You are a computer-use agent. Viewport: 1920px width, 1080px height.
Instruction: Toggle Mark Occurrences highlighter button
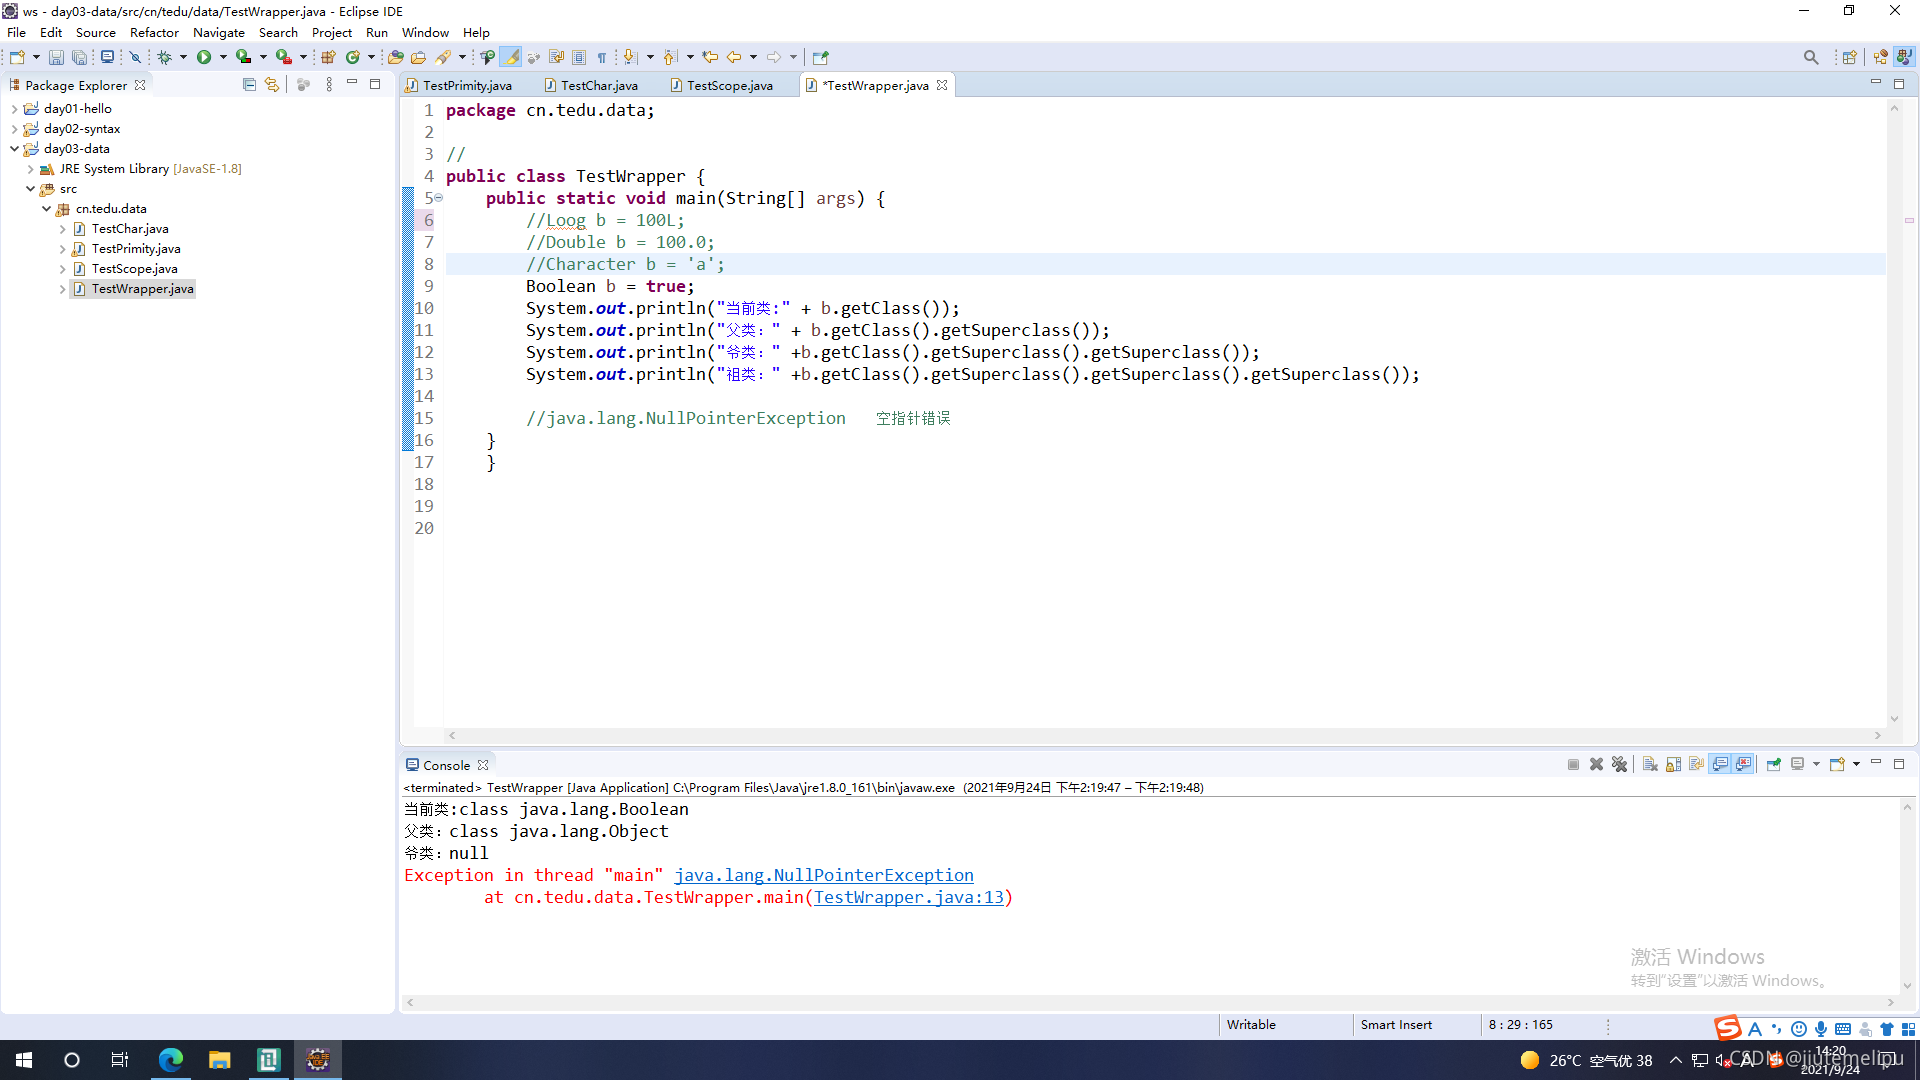(x=511, y=57)
